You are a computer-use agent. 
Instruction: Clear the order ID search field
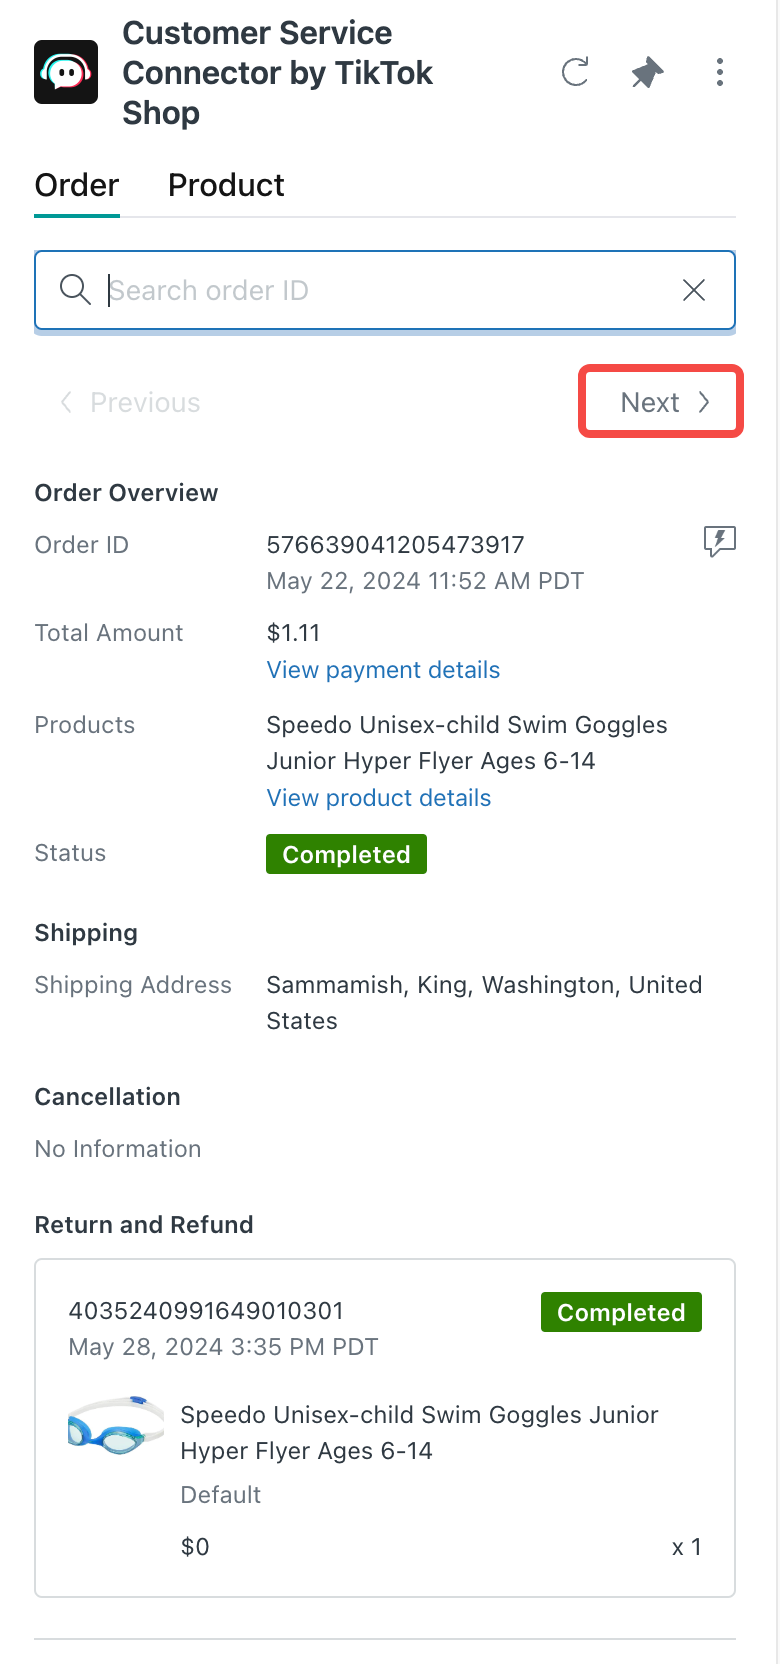click(x=694, y=290)
